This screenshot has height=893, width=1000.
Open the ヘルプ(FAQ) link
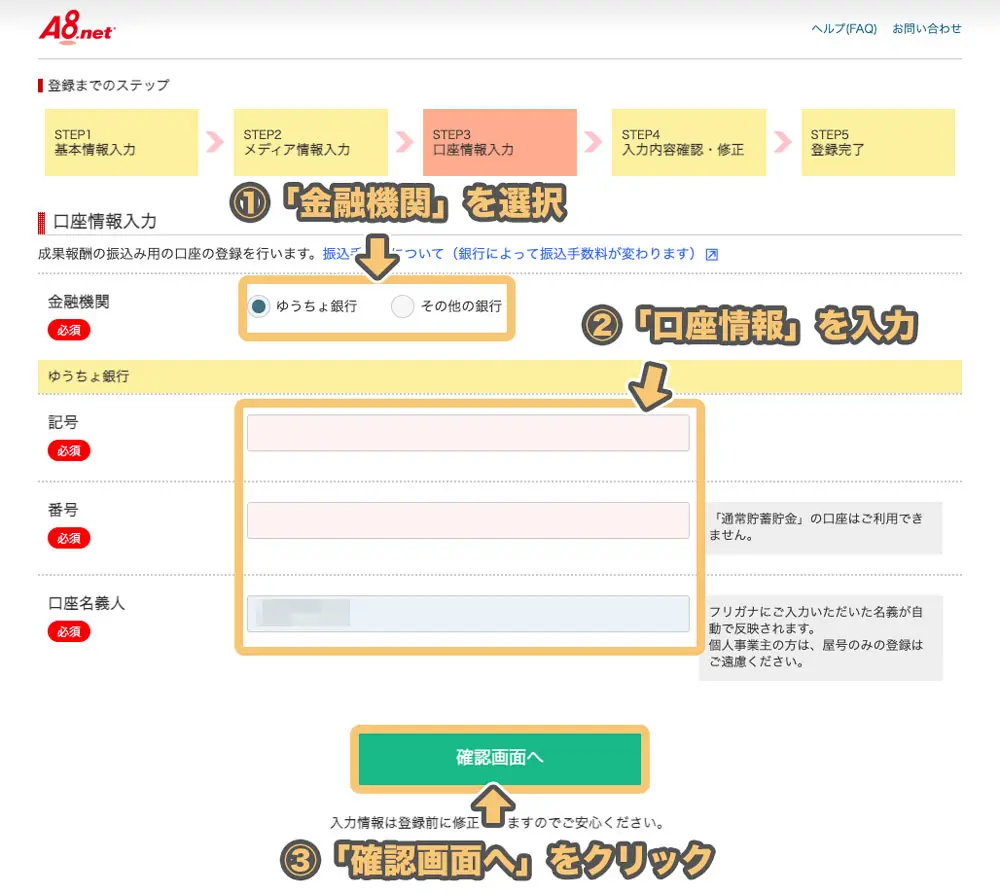(x=844, y=29)
